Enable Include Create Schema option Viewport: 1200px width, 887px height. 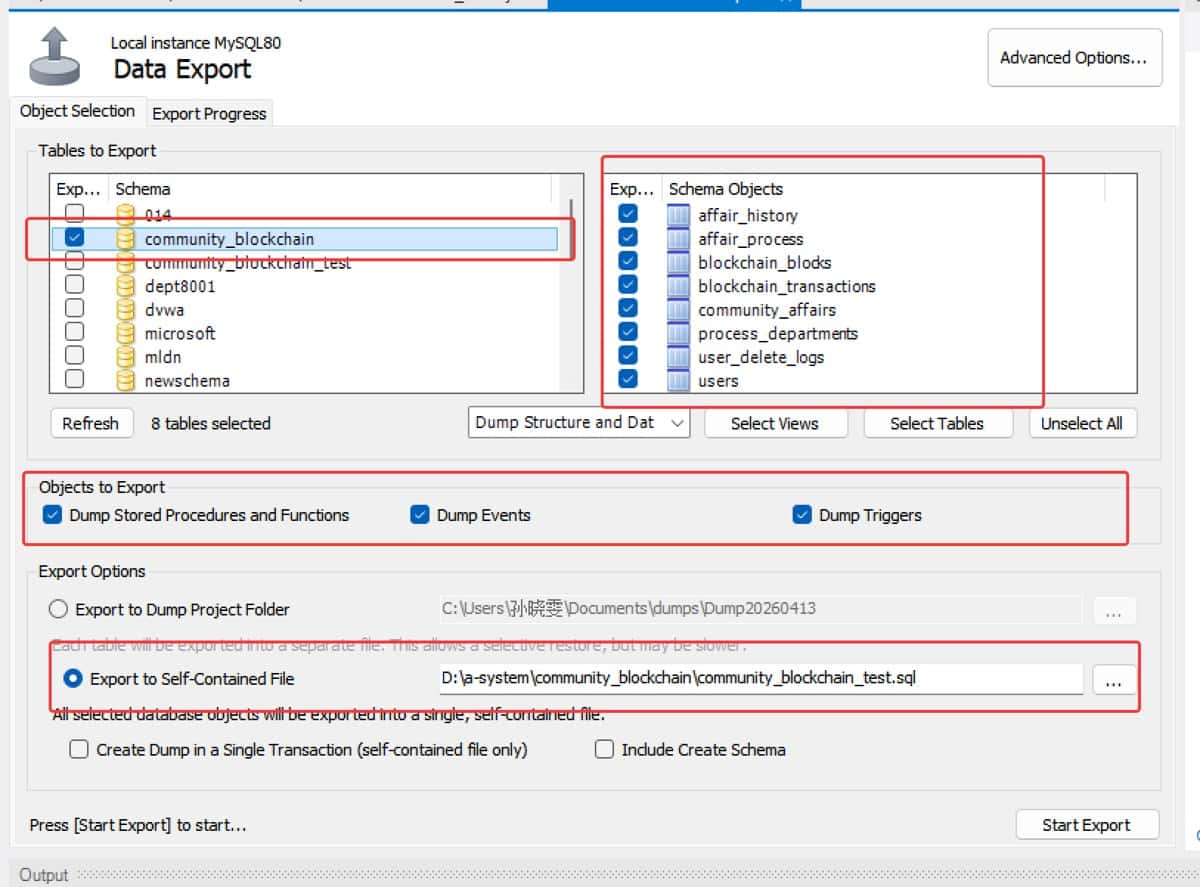tap(604, 749)
